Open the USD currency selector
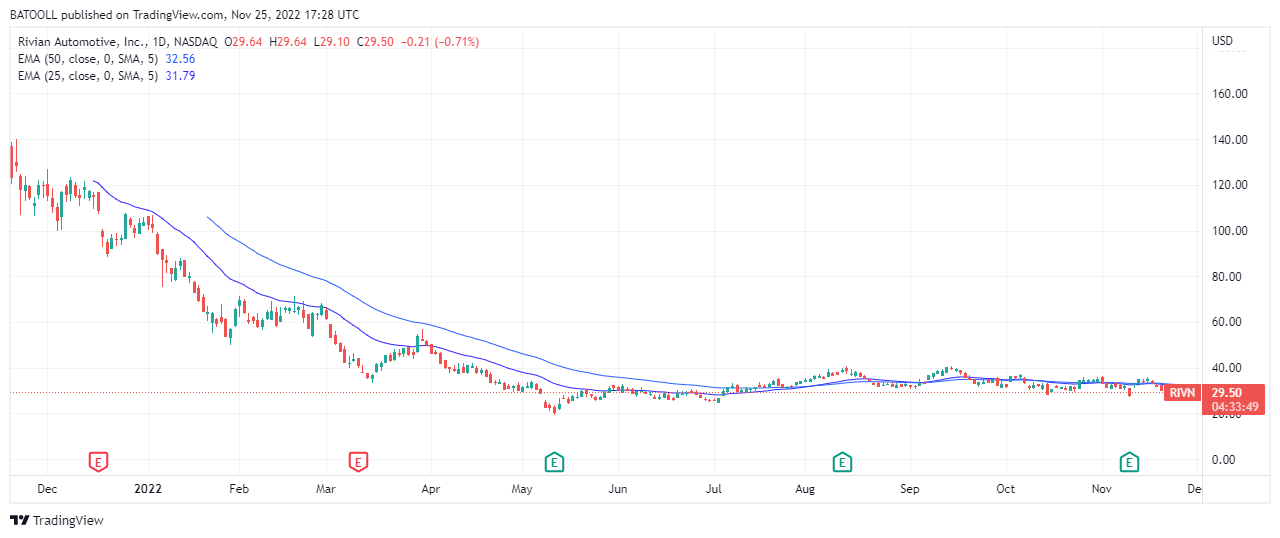Screen dimensions: 1280x538 [1222, 41]
